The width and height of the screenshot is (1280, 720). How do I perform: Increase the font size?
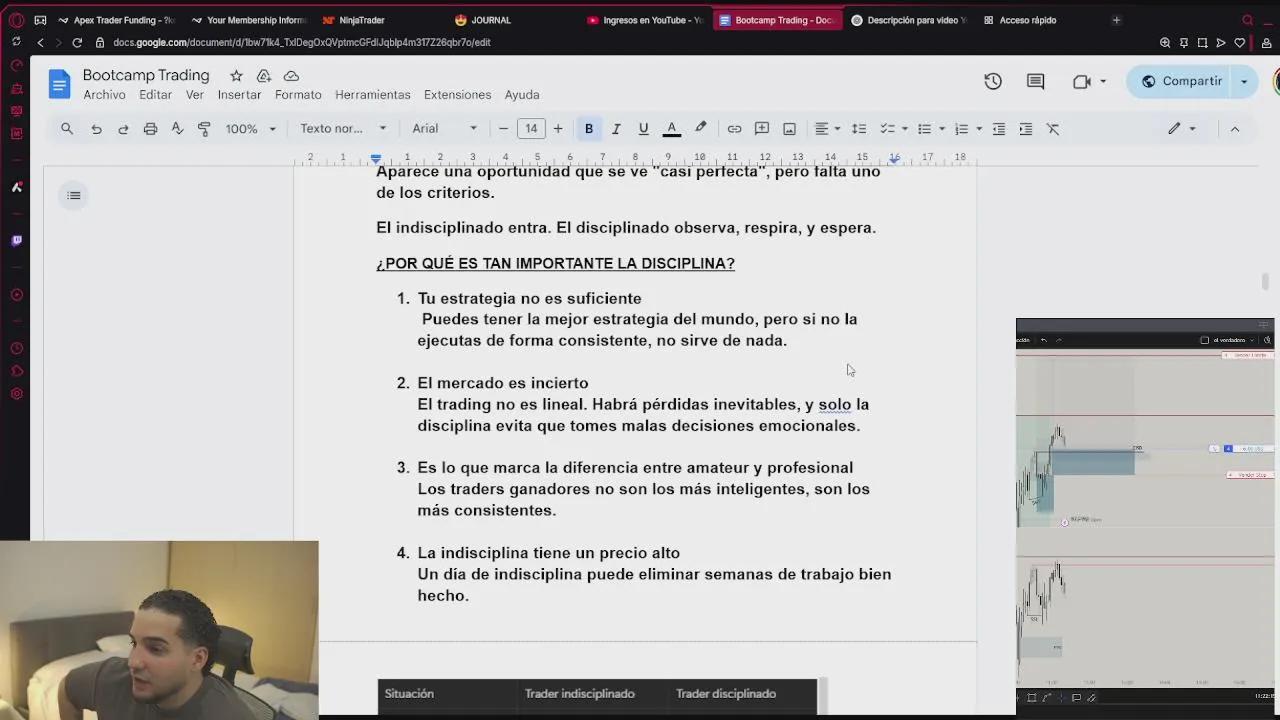[x=558, y=128]
